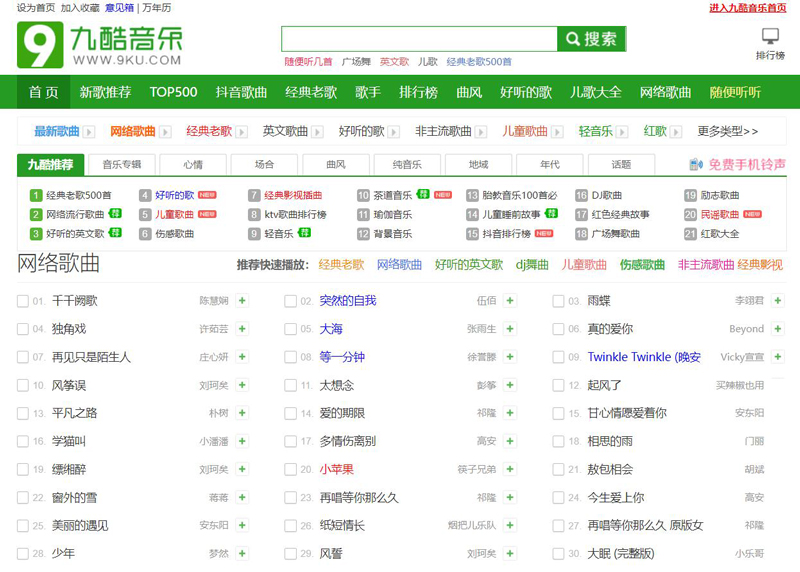Open 新歌推荐 in green navigation bar
Viewport: 800px width, 572px height.
tap(105, 92)
